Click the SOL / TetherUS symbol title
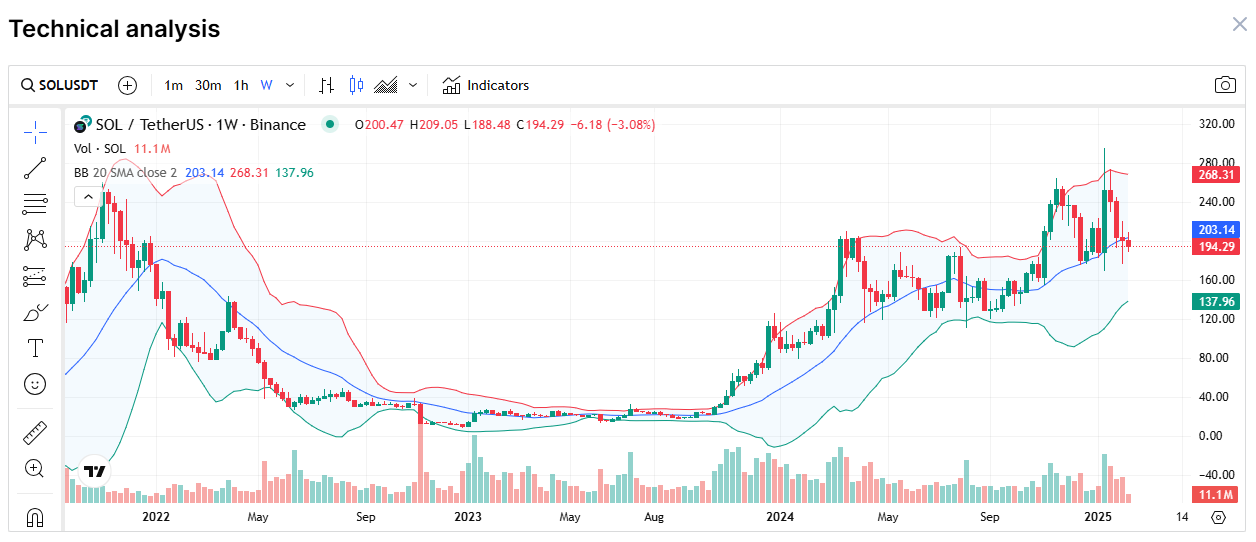 (x=201, y=125)
